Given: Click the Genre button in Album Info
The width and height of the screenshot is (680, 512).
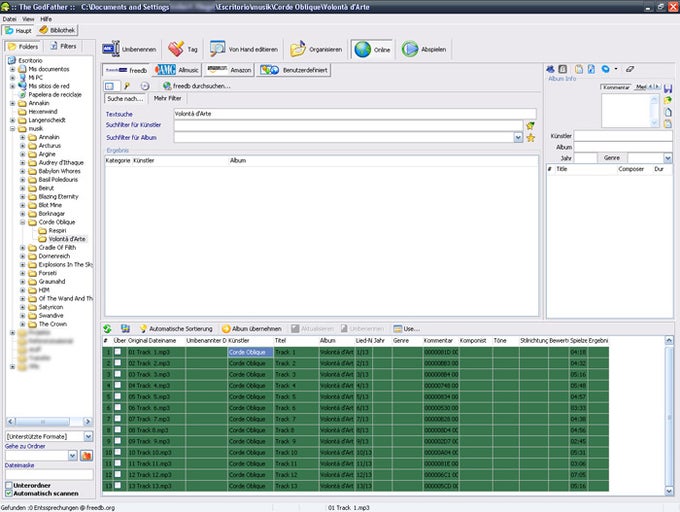Looking at the screenshot, I should point(611,158).
